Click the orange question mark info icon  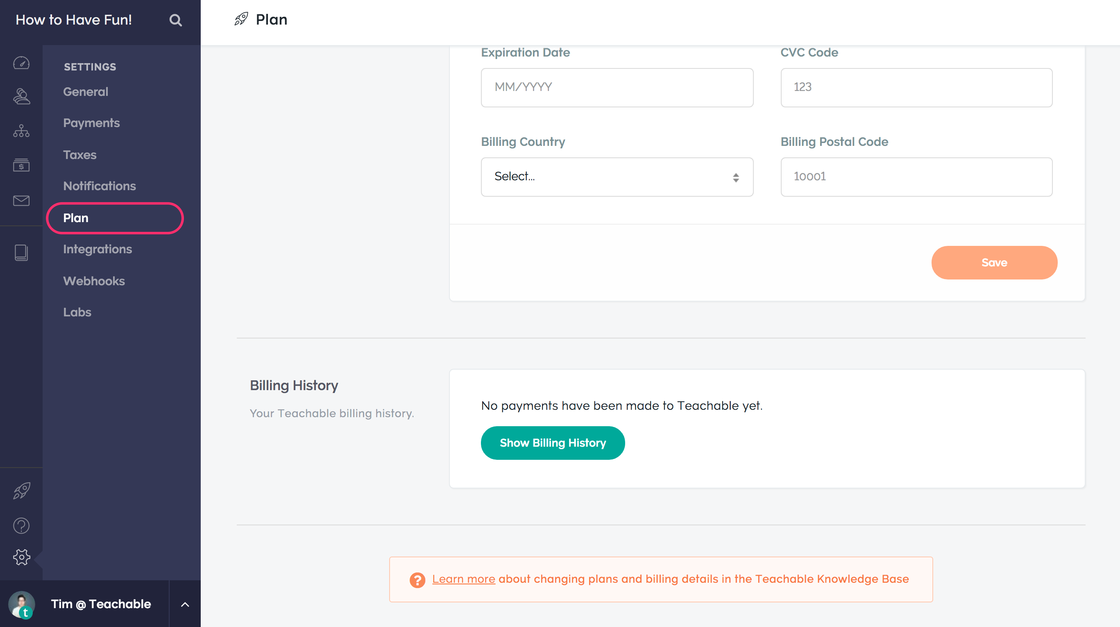click(x=417, y=580)
